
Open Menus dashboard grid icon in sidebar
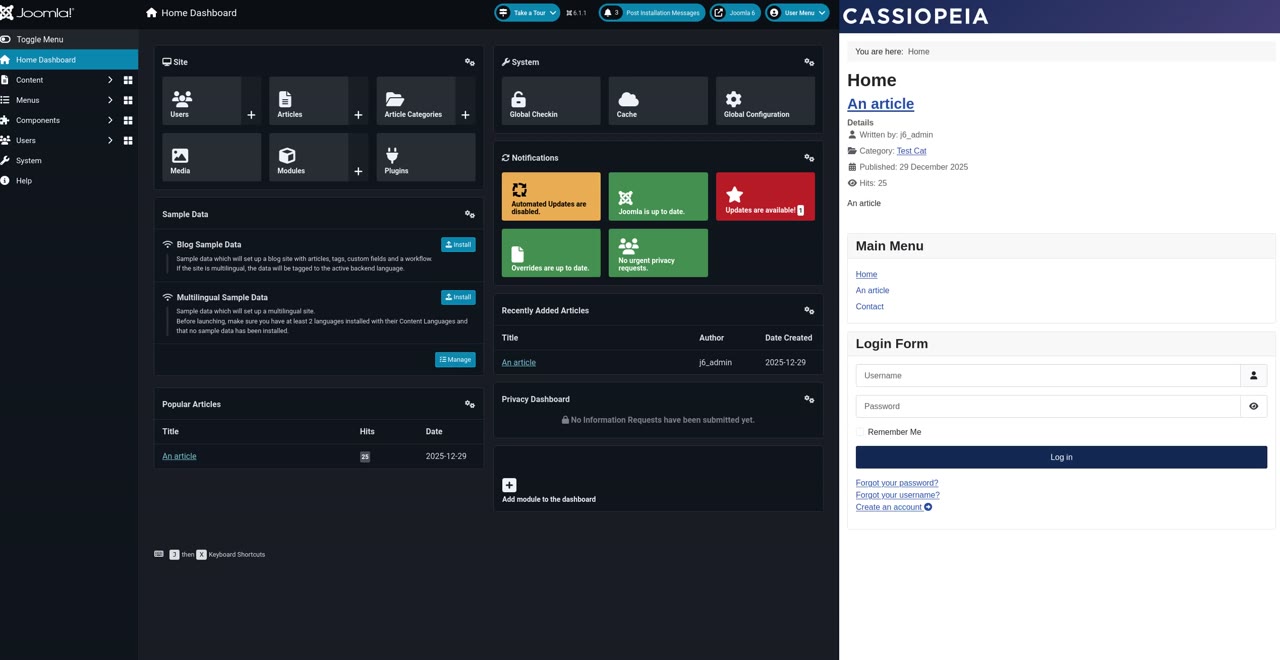(x=128, y=100)
